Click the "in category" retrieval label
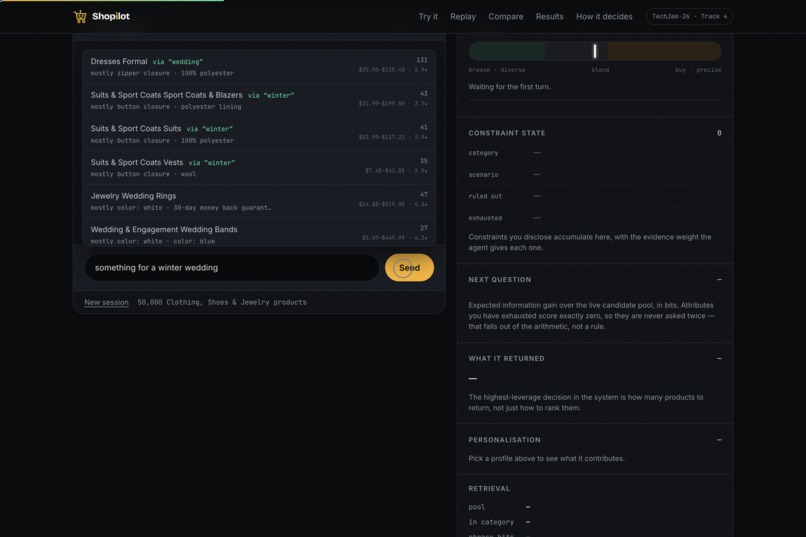The width and height of the screenshot is (806, 537). [491, 522]
